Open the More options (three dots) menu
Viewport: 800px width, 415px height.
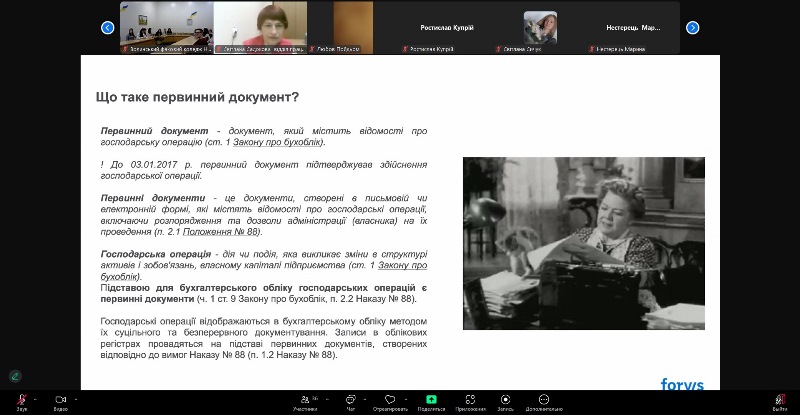coord(544,401)
